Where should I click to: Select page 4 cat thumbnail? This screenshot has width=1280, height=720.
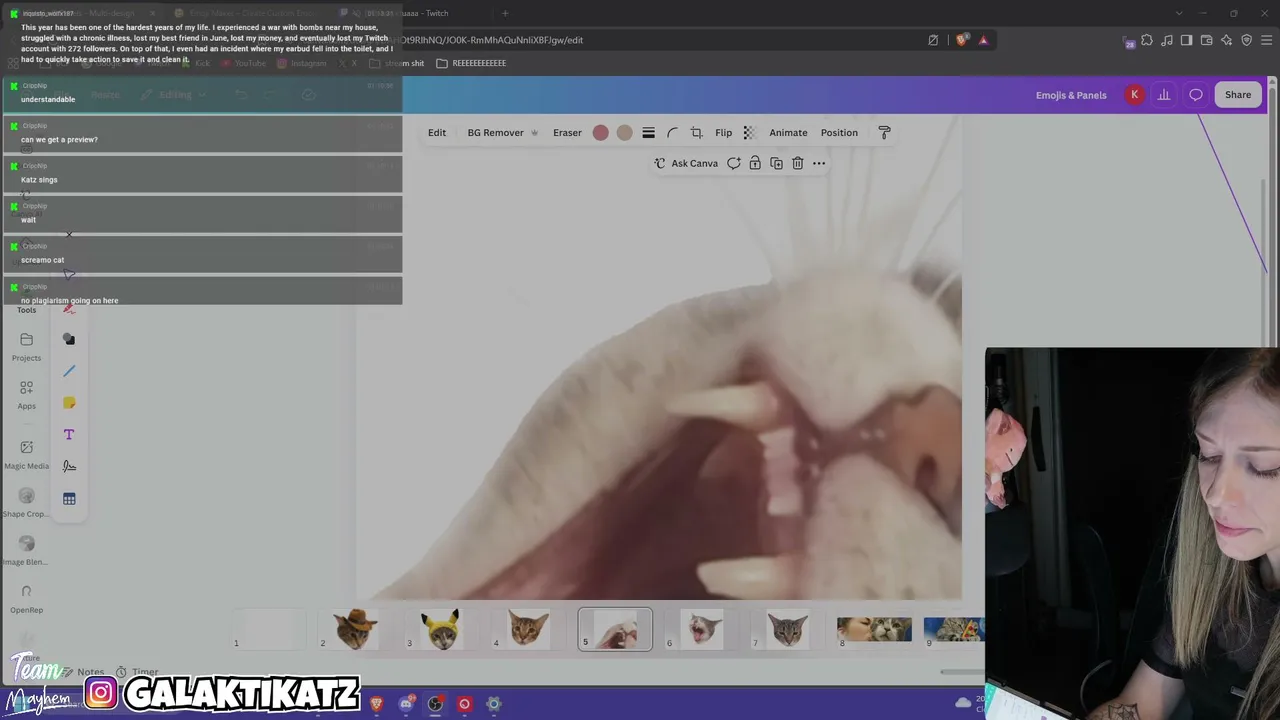[528, 629]
